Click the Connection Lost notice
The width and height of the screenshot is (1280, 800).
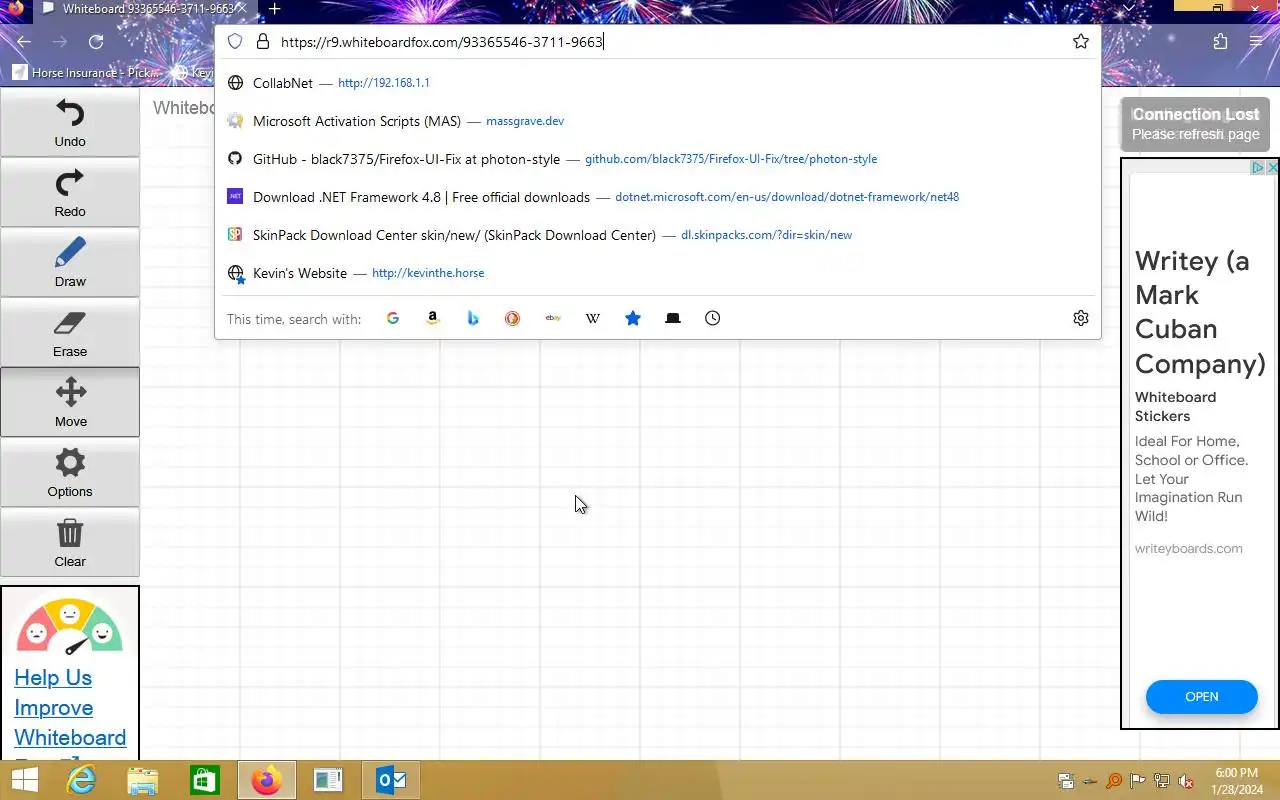pos(1196,124)
